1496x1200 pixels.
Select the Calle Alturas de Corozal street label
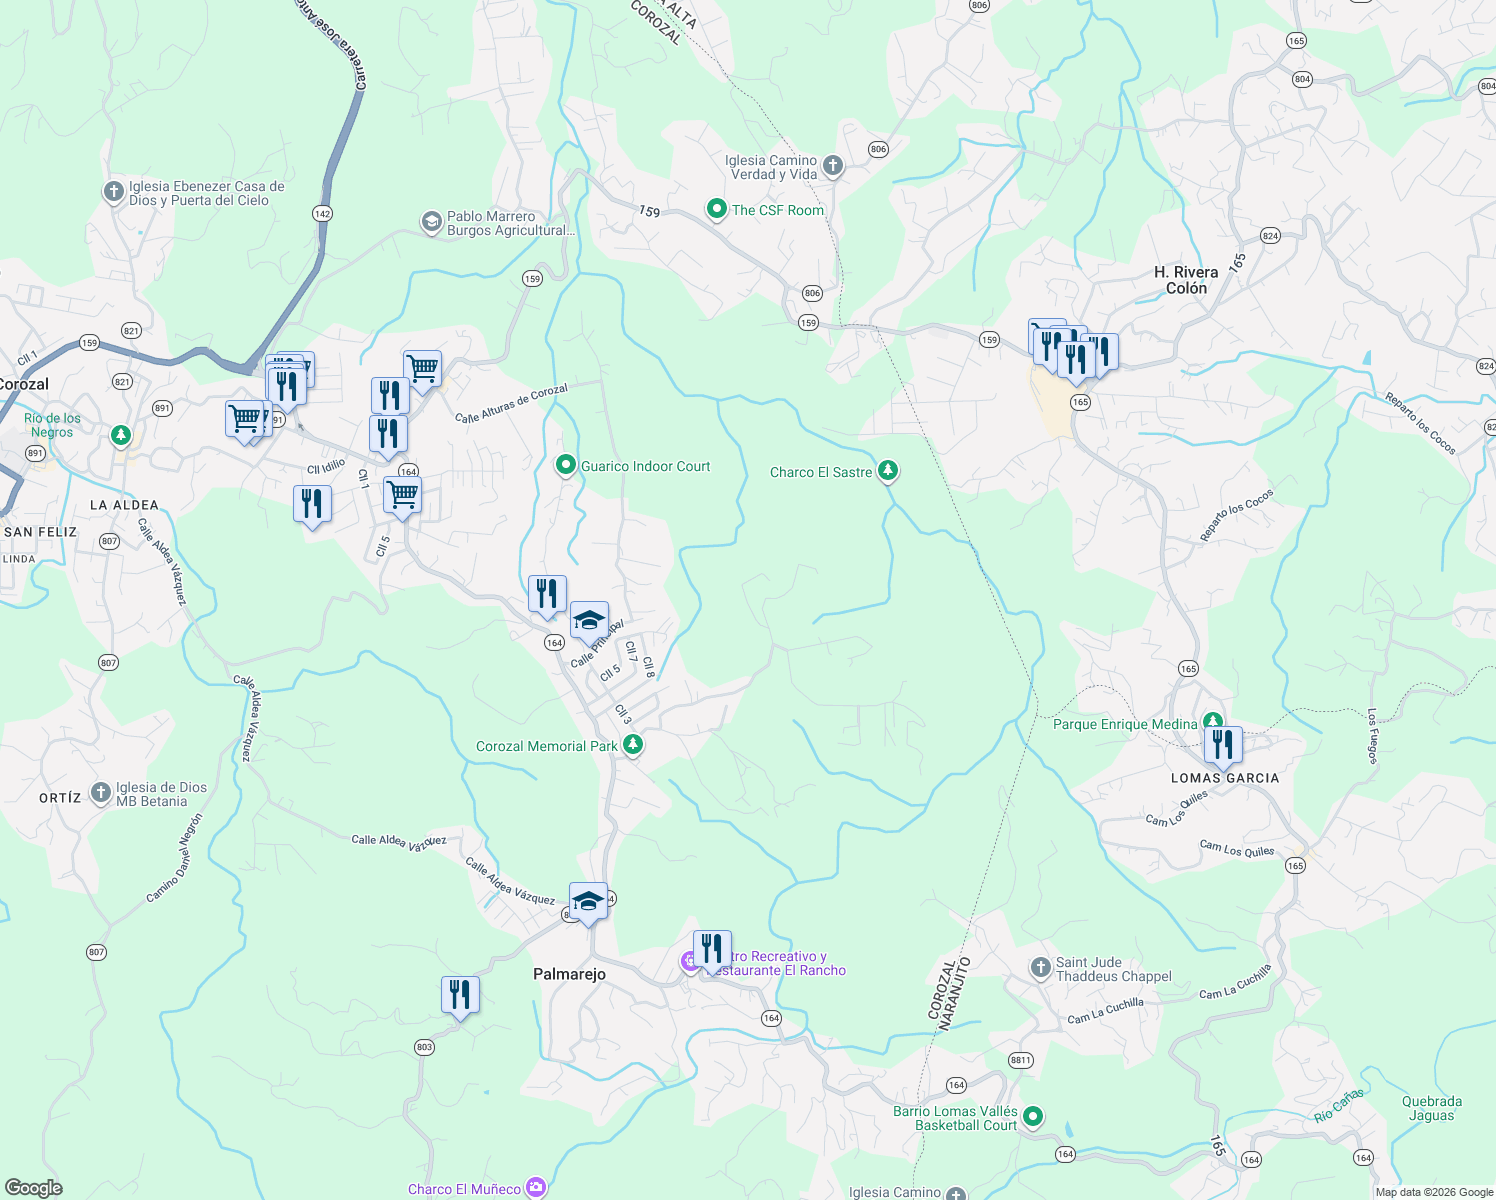(511, 404)
